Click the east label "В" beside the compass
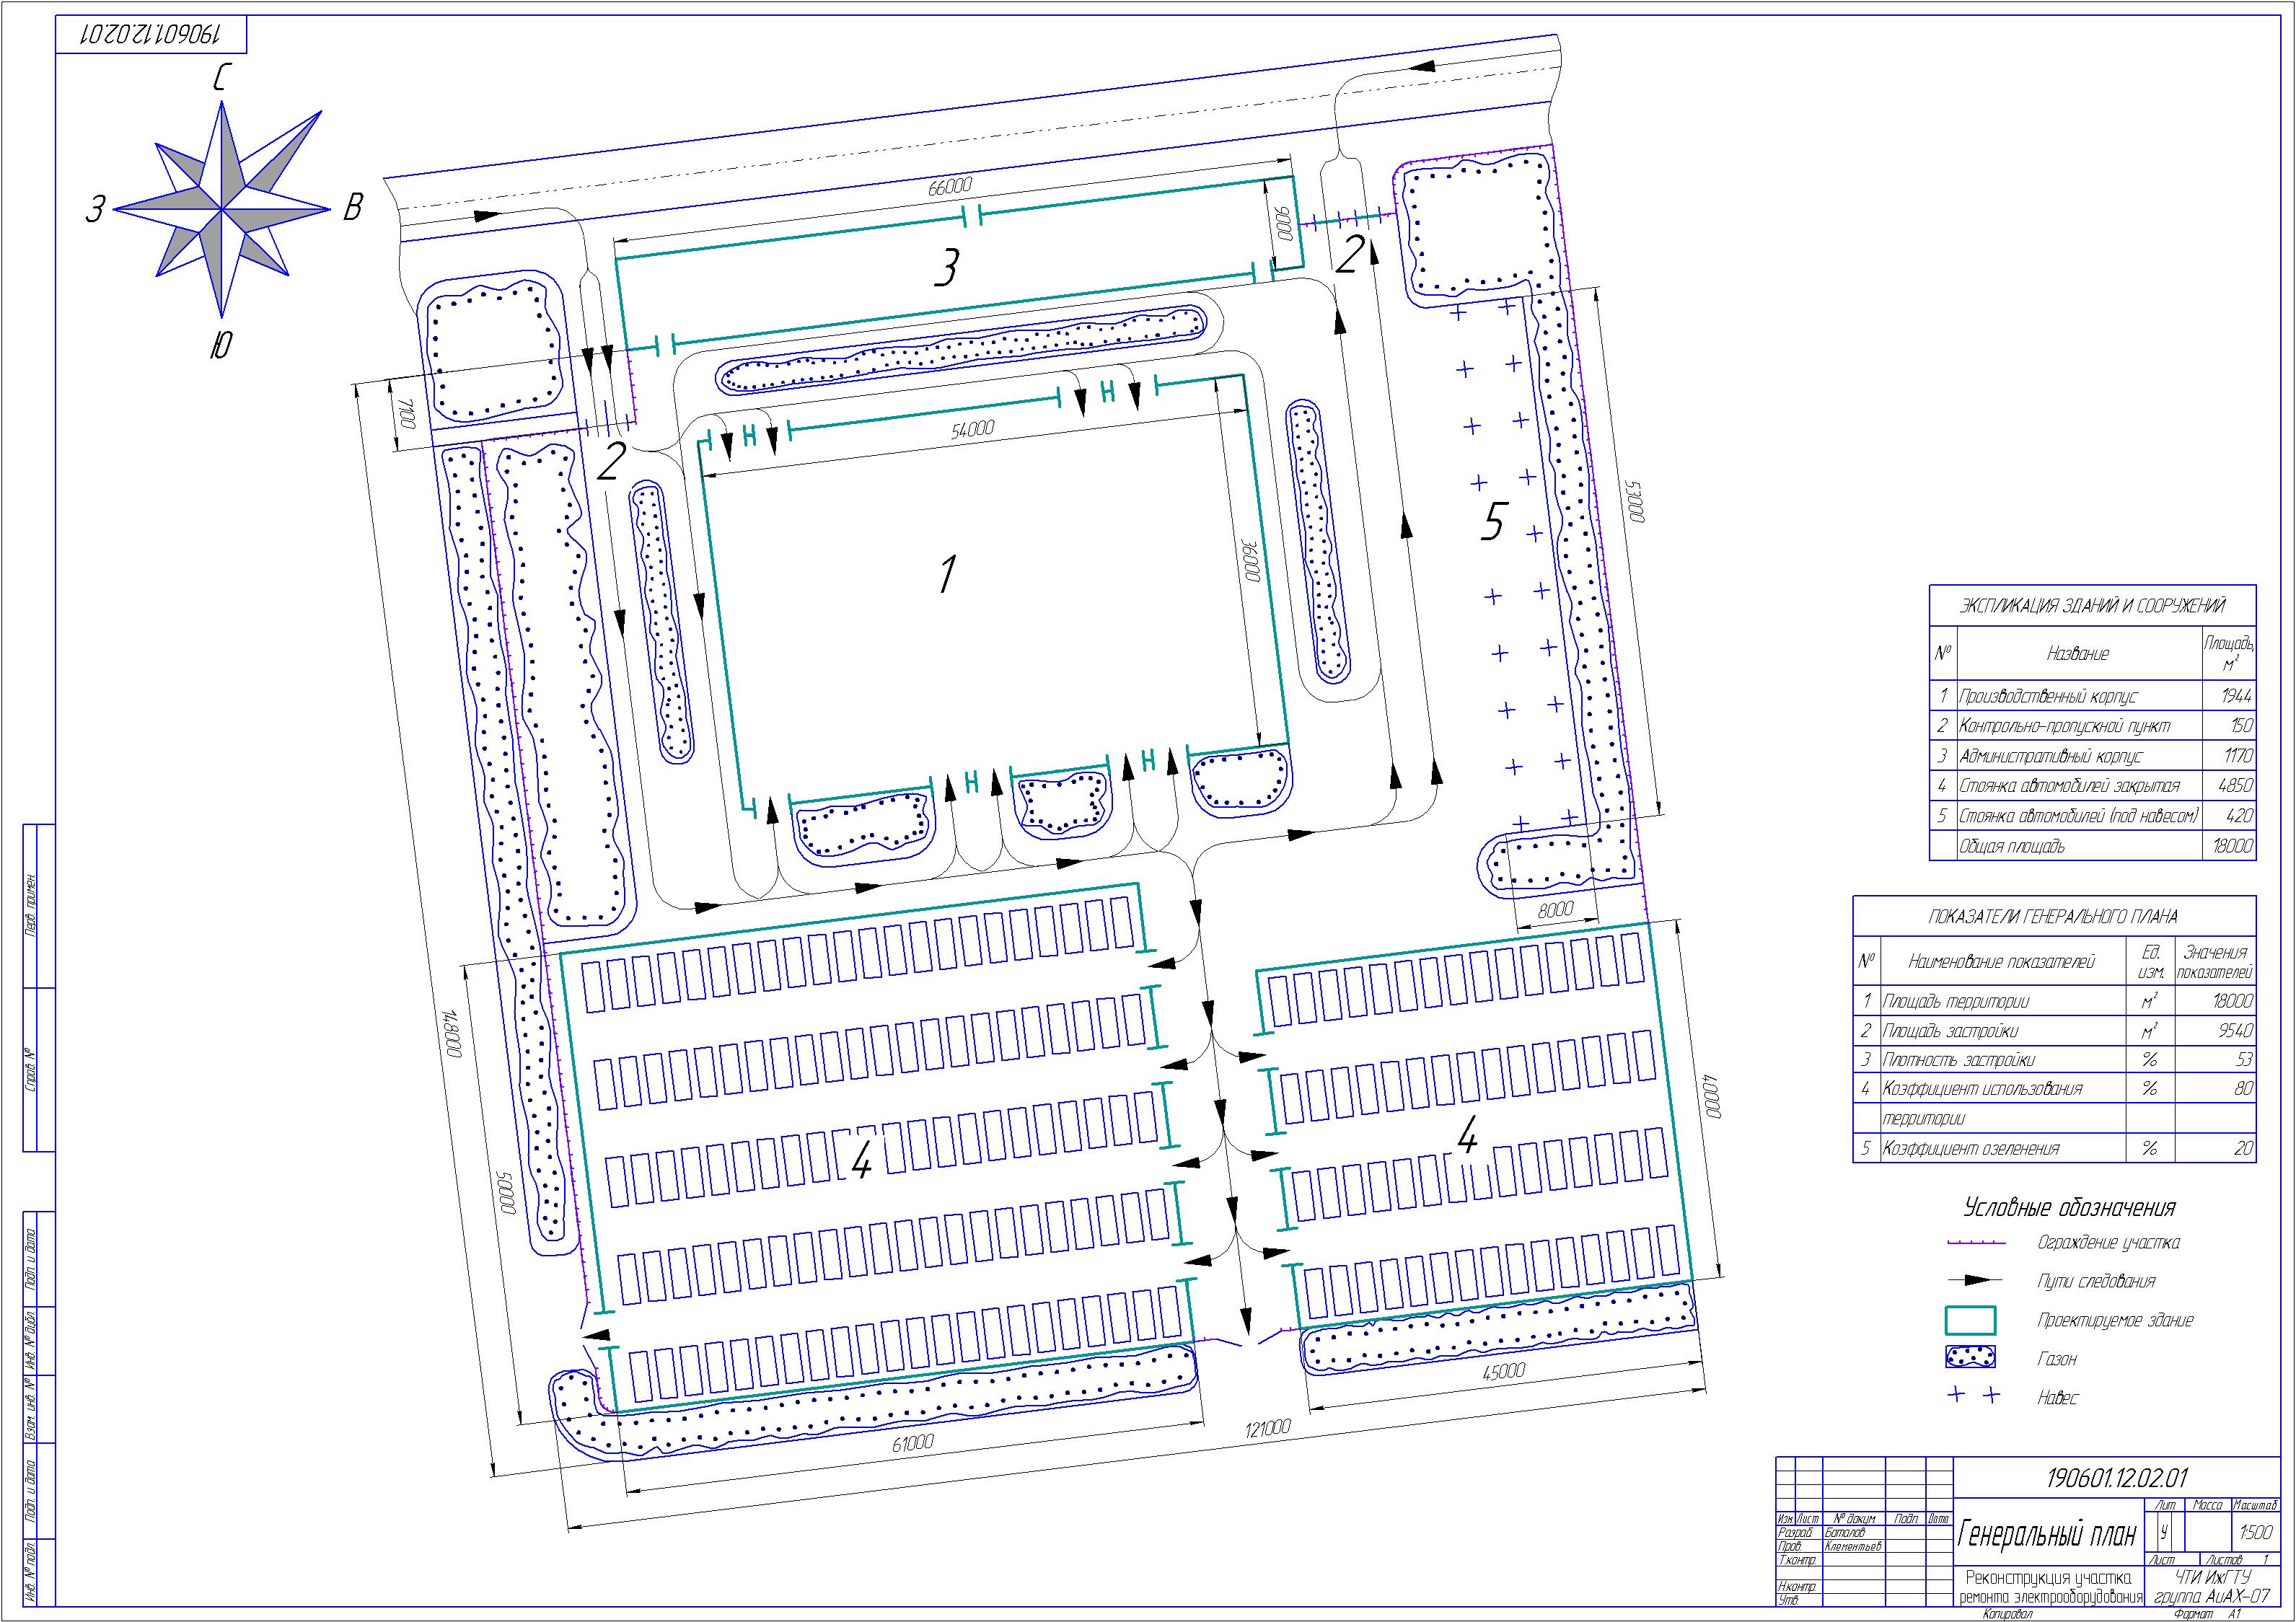2296x1622 pixels. tap(352, 207)
